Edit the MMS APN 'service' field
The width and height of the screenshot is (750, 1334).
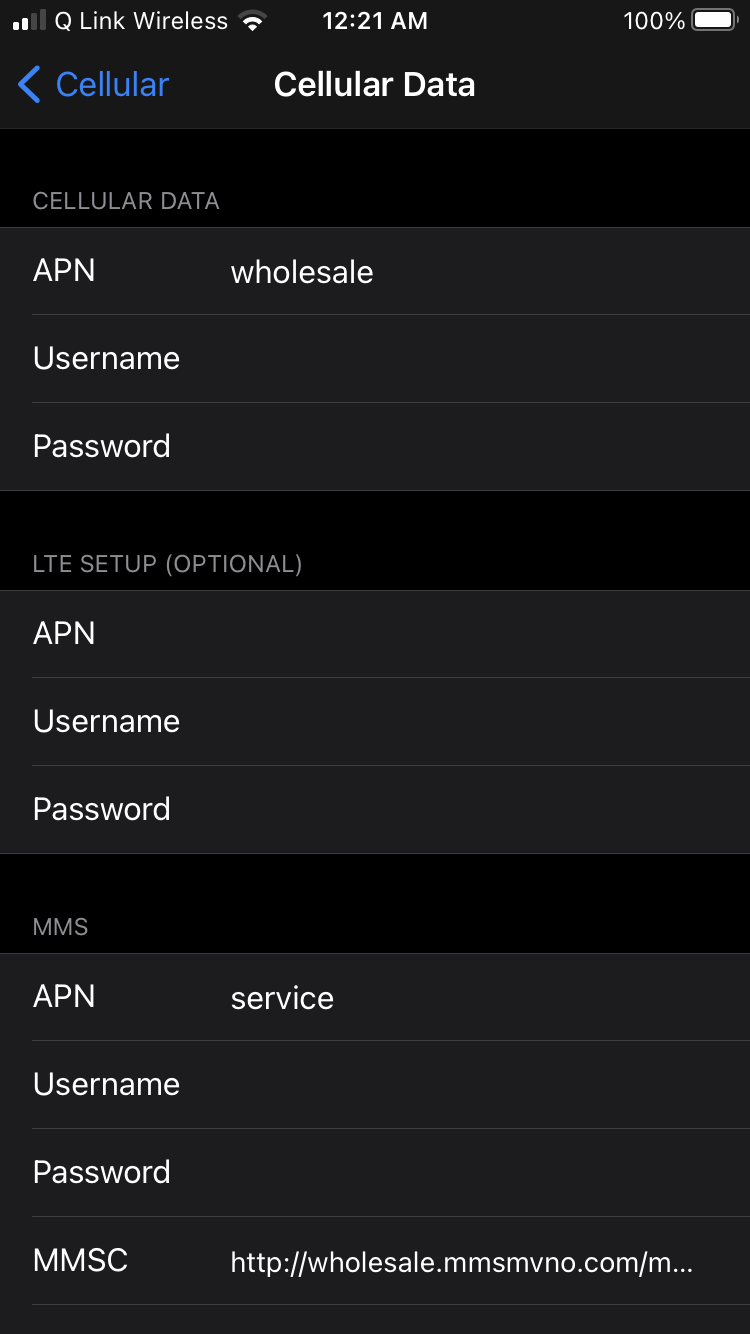(x=480, y=998)
